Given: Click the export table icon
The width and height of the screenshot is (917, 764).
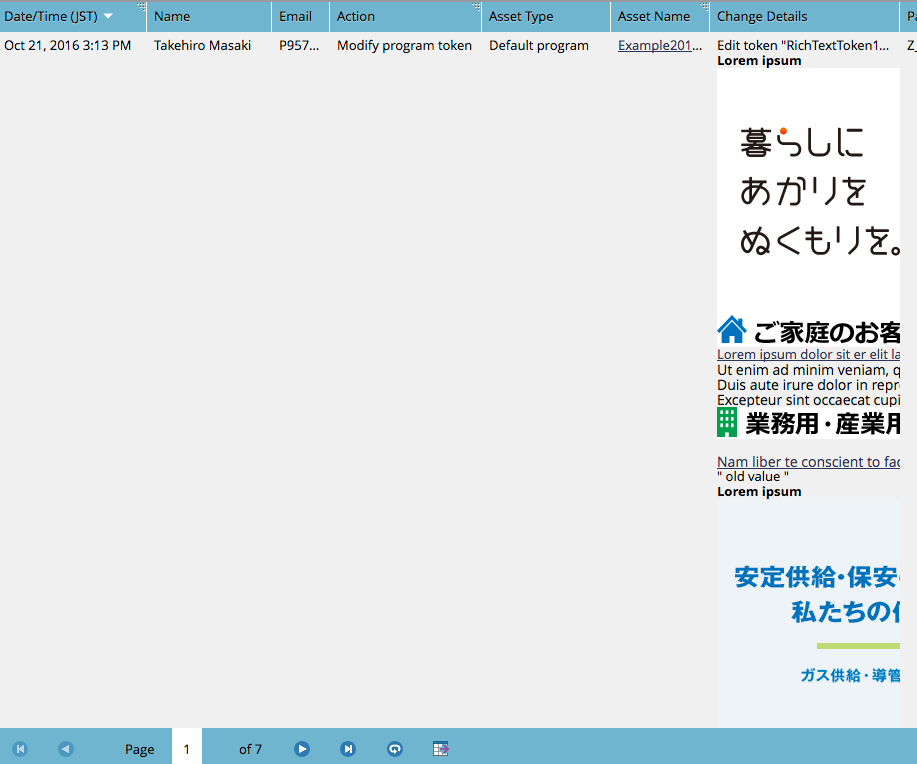Looking at the screenshot, I should [441, 749].
